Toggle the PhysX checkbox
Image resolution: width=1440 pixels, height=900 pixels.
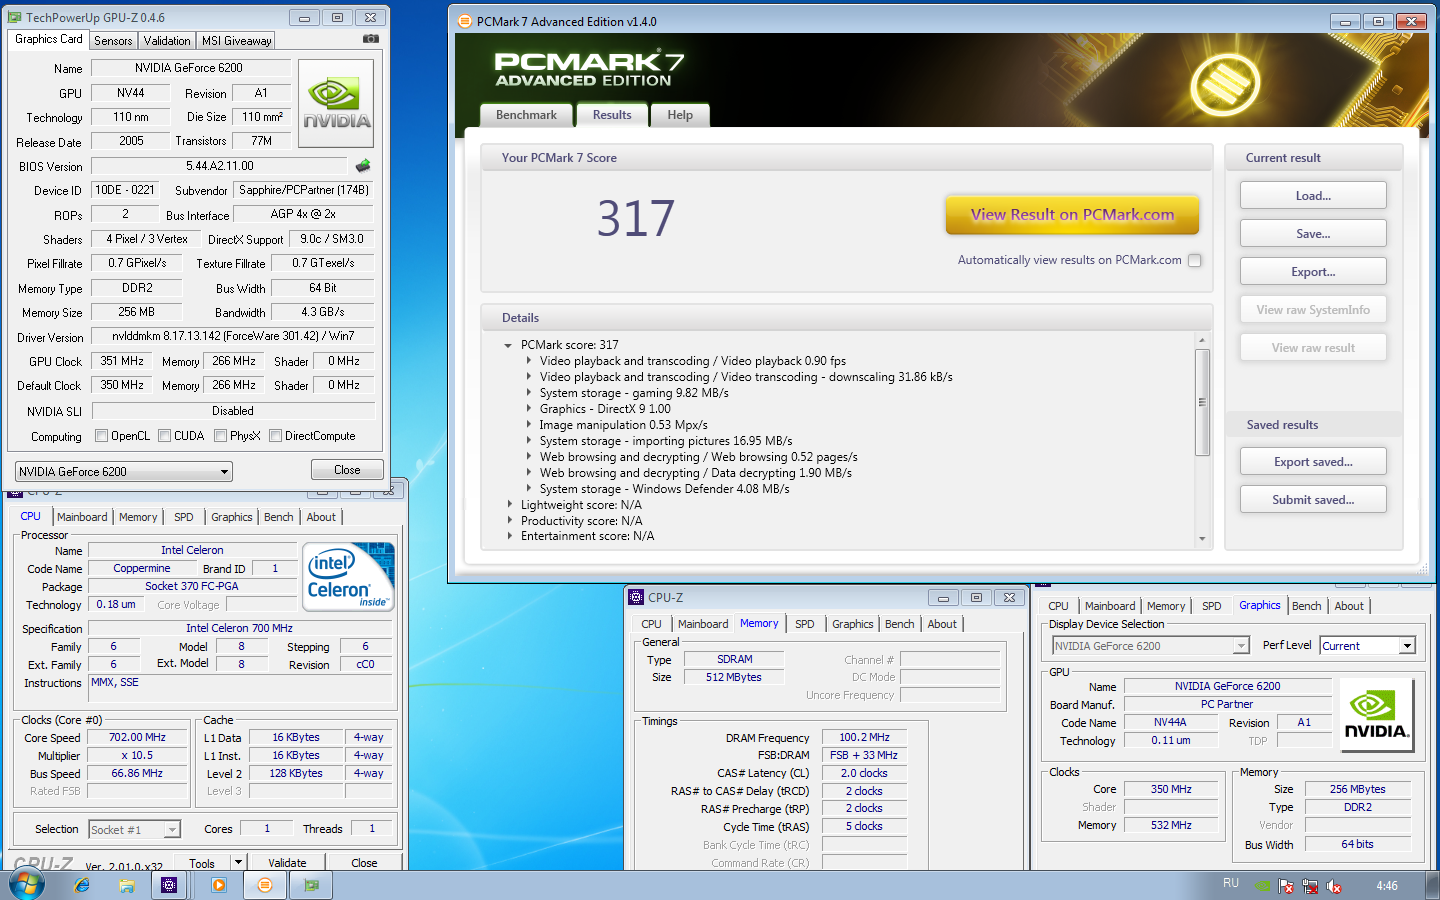click(221, 436)
